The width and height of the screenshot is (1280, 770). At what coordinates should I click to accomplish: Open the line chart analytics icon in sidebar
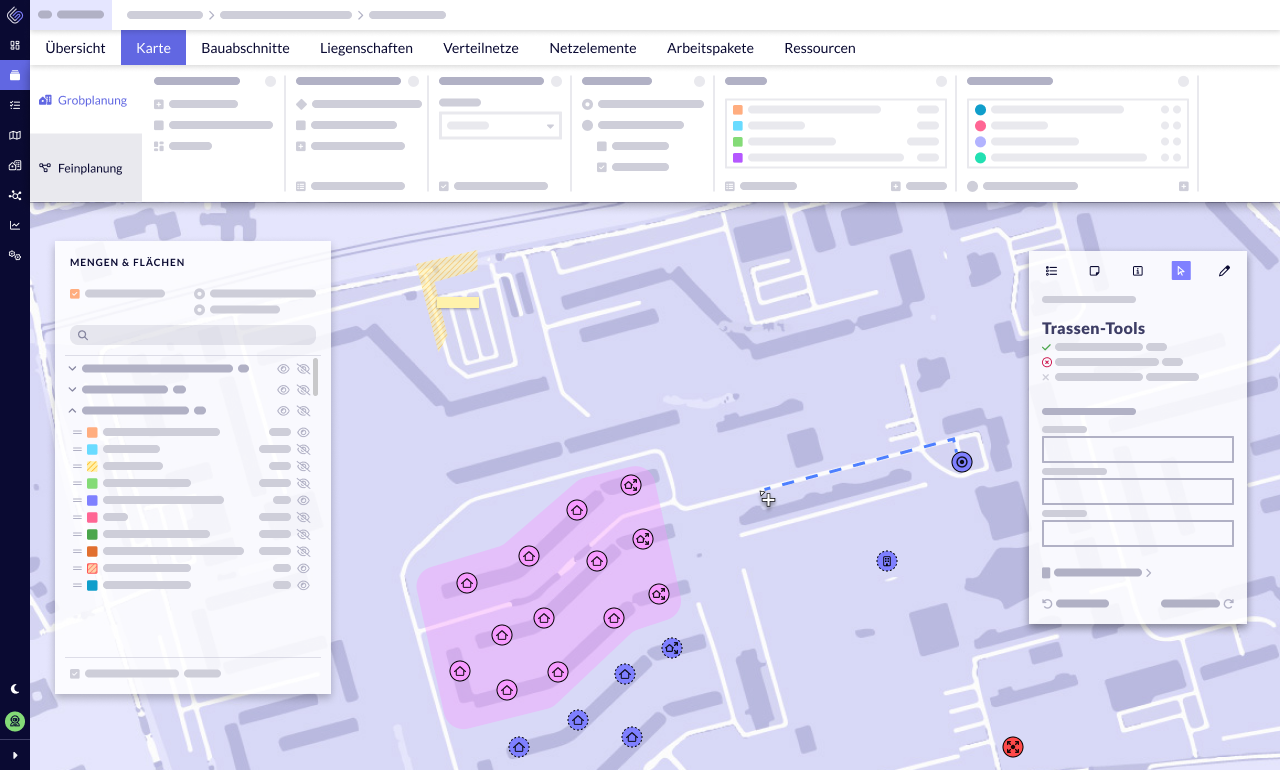coord(15,225)
